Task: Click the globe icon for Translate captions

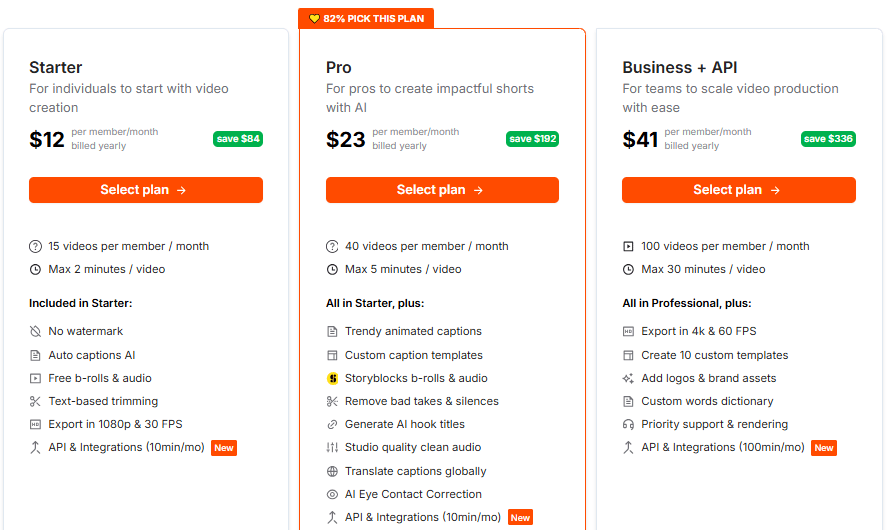Action: (x=332, y=471)
